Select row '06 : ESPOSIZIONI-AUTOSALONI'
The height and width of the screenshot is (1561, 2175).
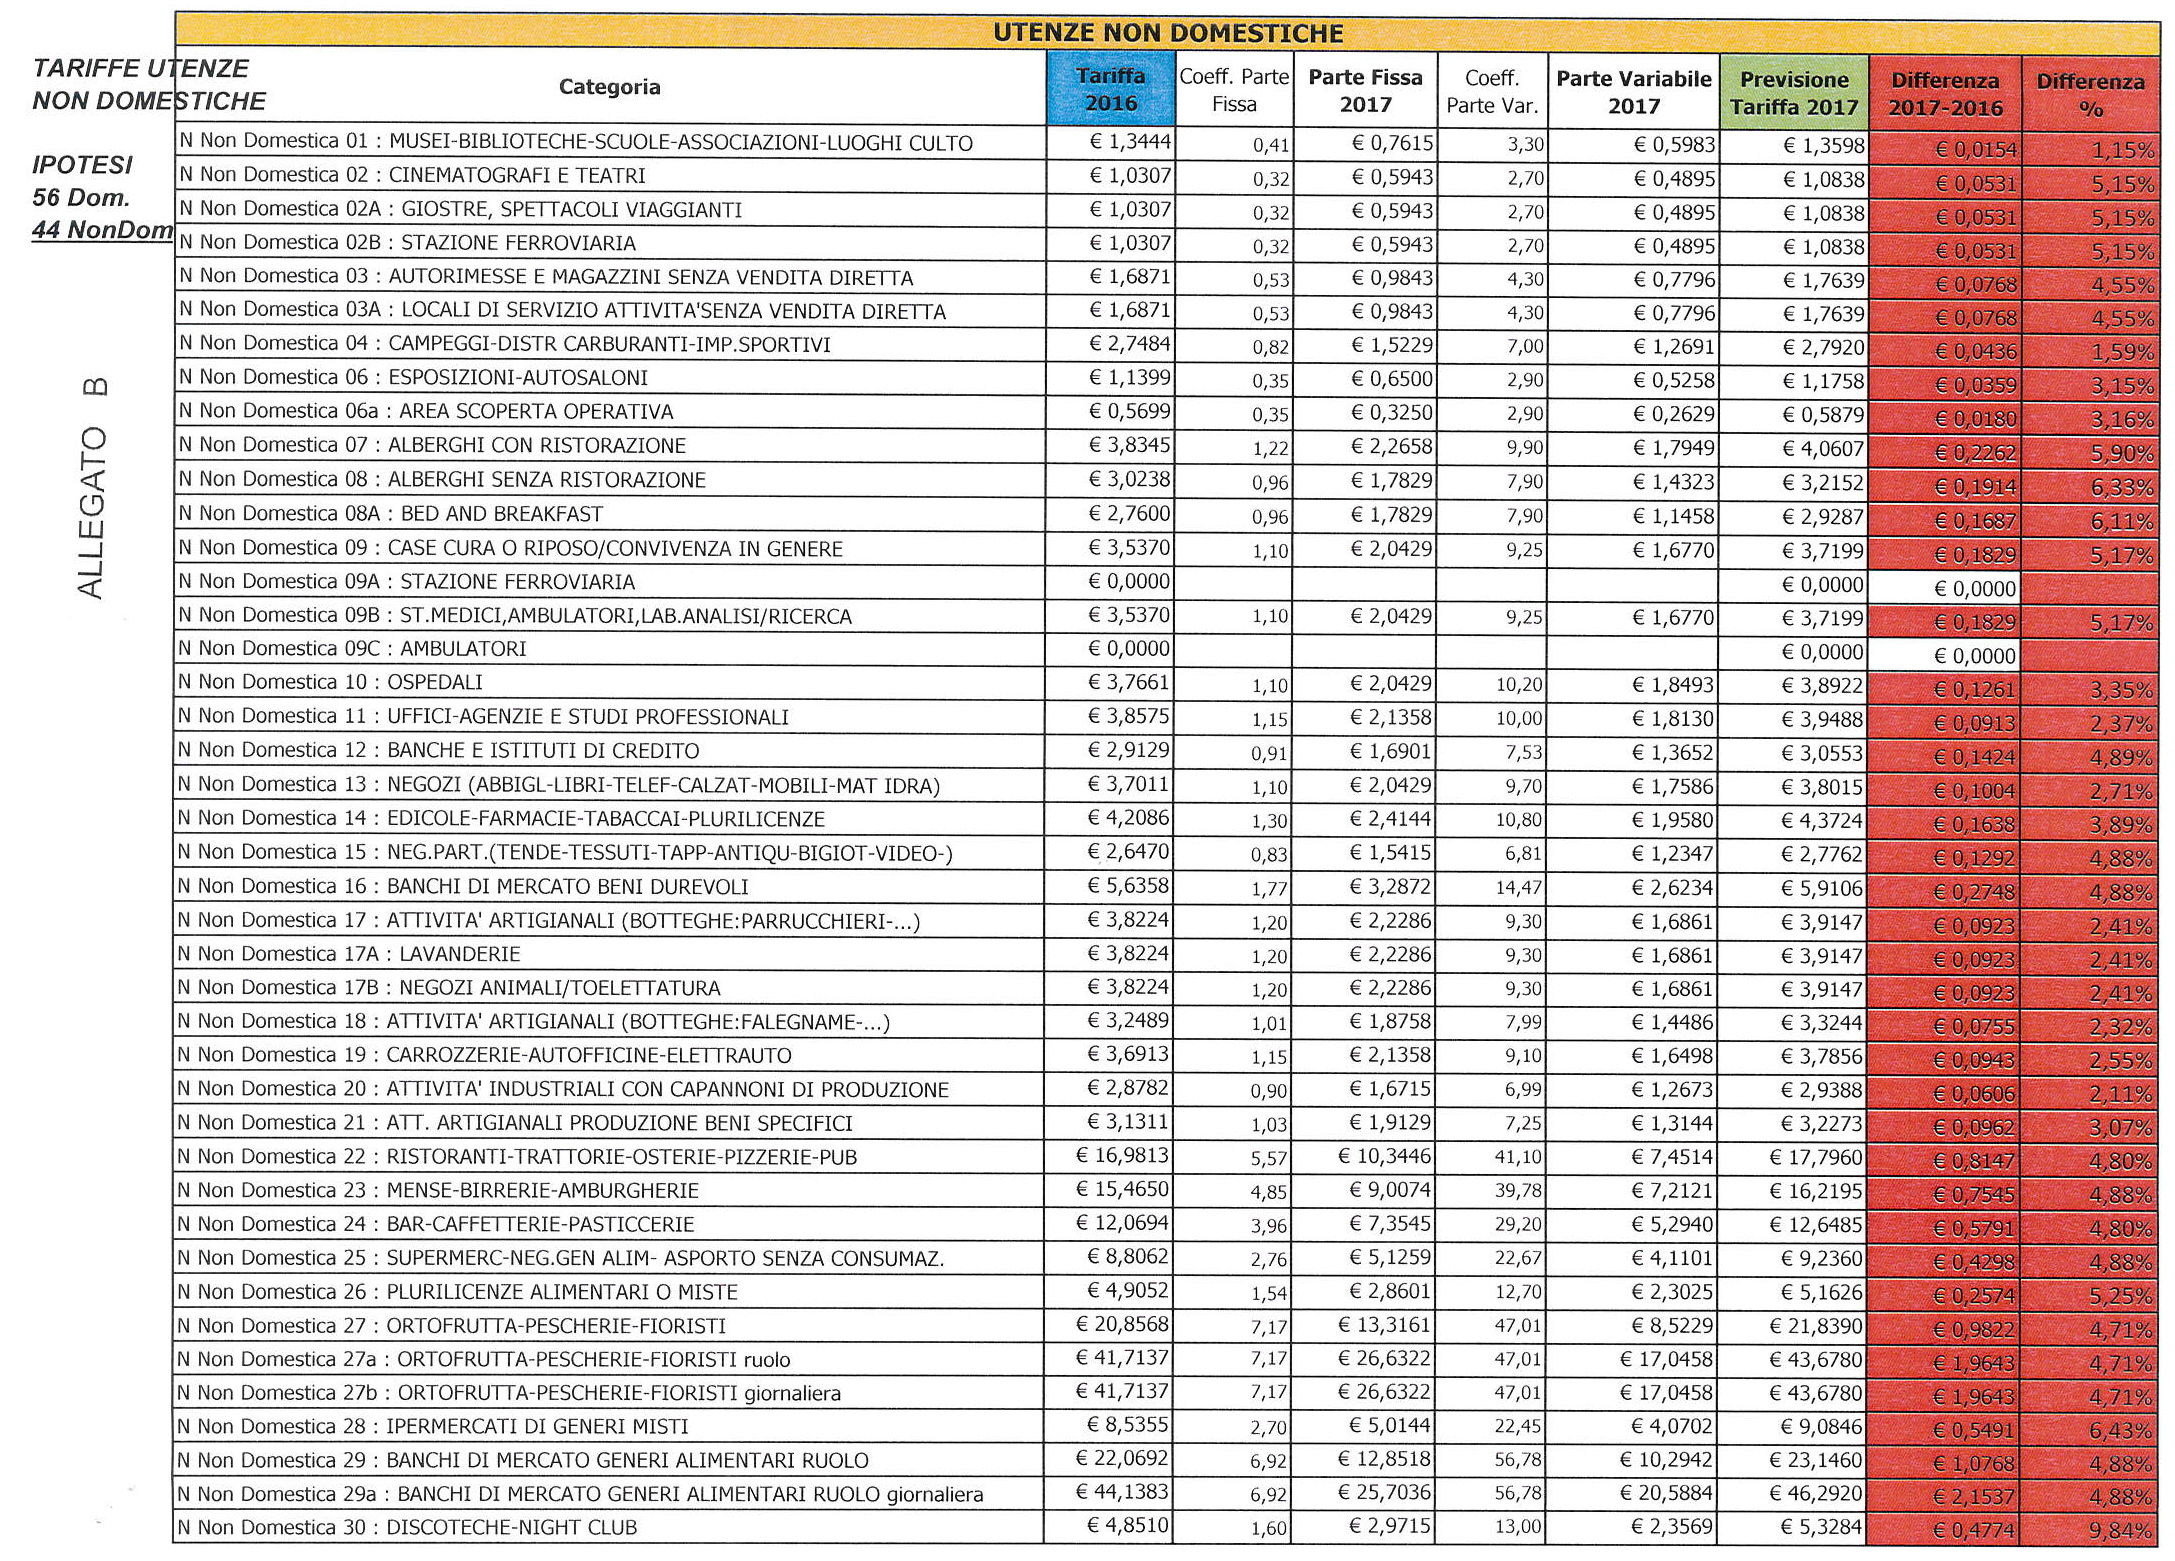1166,379
